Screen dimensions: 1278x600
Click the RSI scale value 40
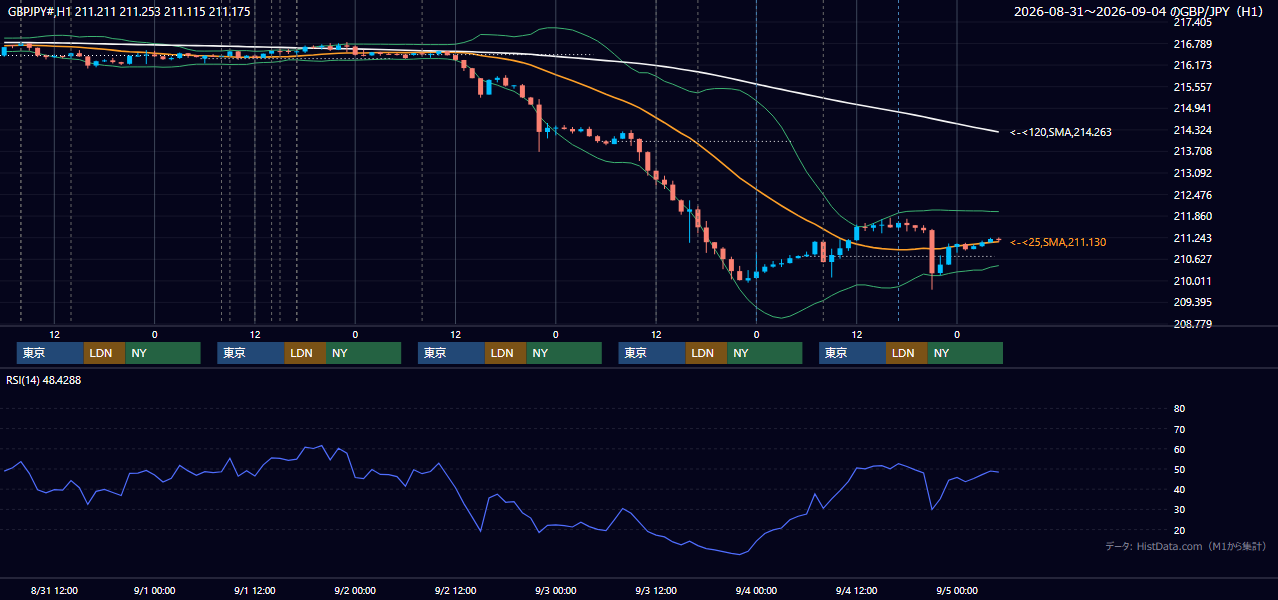[1179, 489]
